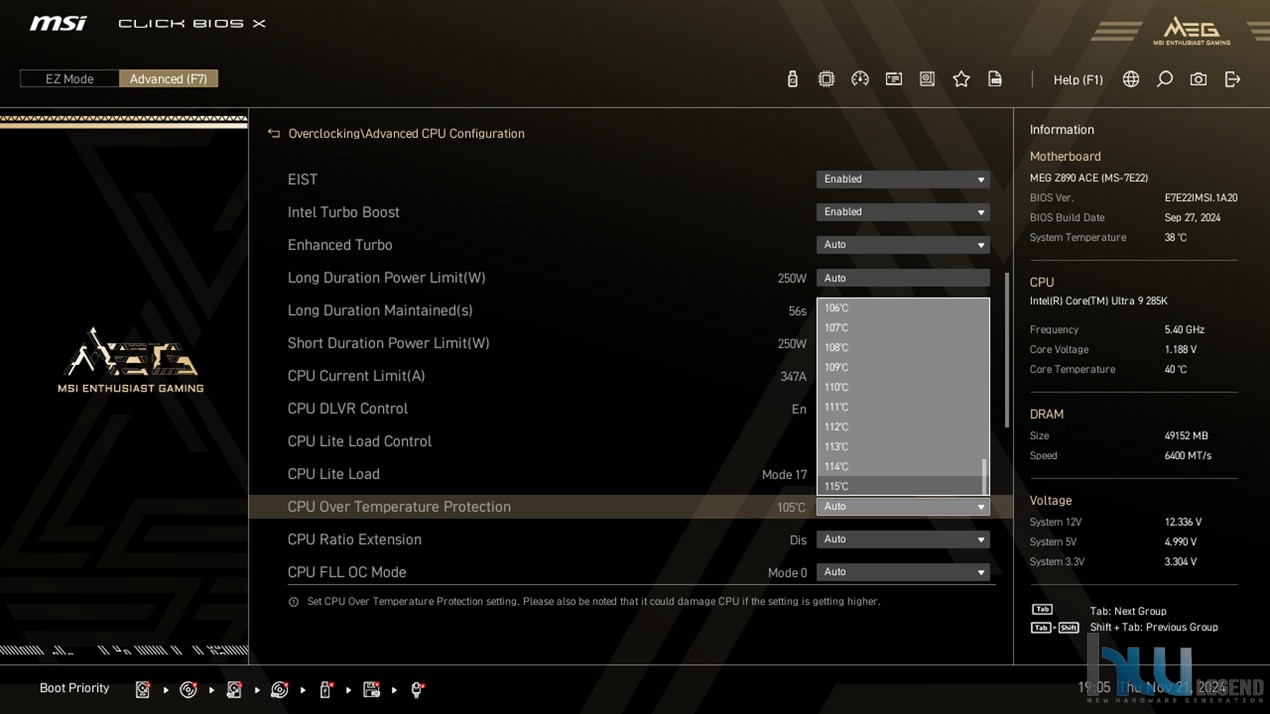Screen dimensions: 1270x714
Task: Click the CPU chip icon in toolbar
Action: pyautogui.click(x=826, y=79)
